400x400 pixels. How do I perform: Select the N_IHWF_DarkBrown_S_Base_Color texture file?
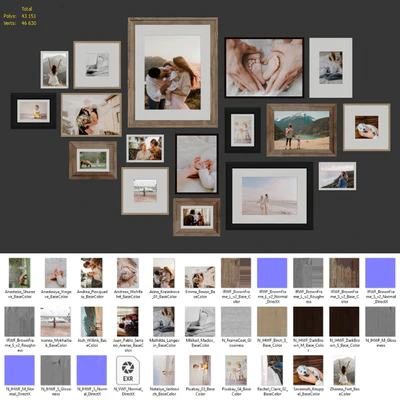click(x=344, y=322)
